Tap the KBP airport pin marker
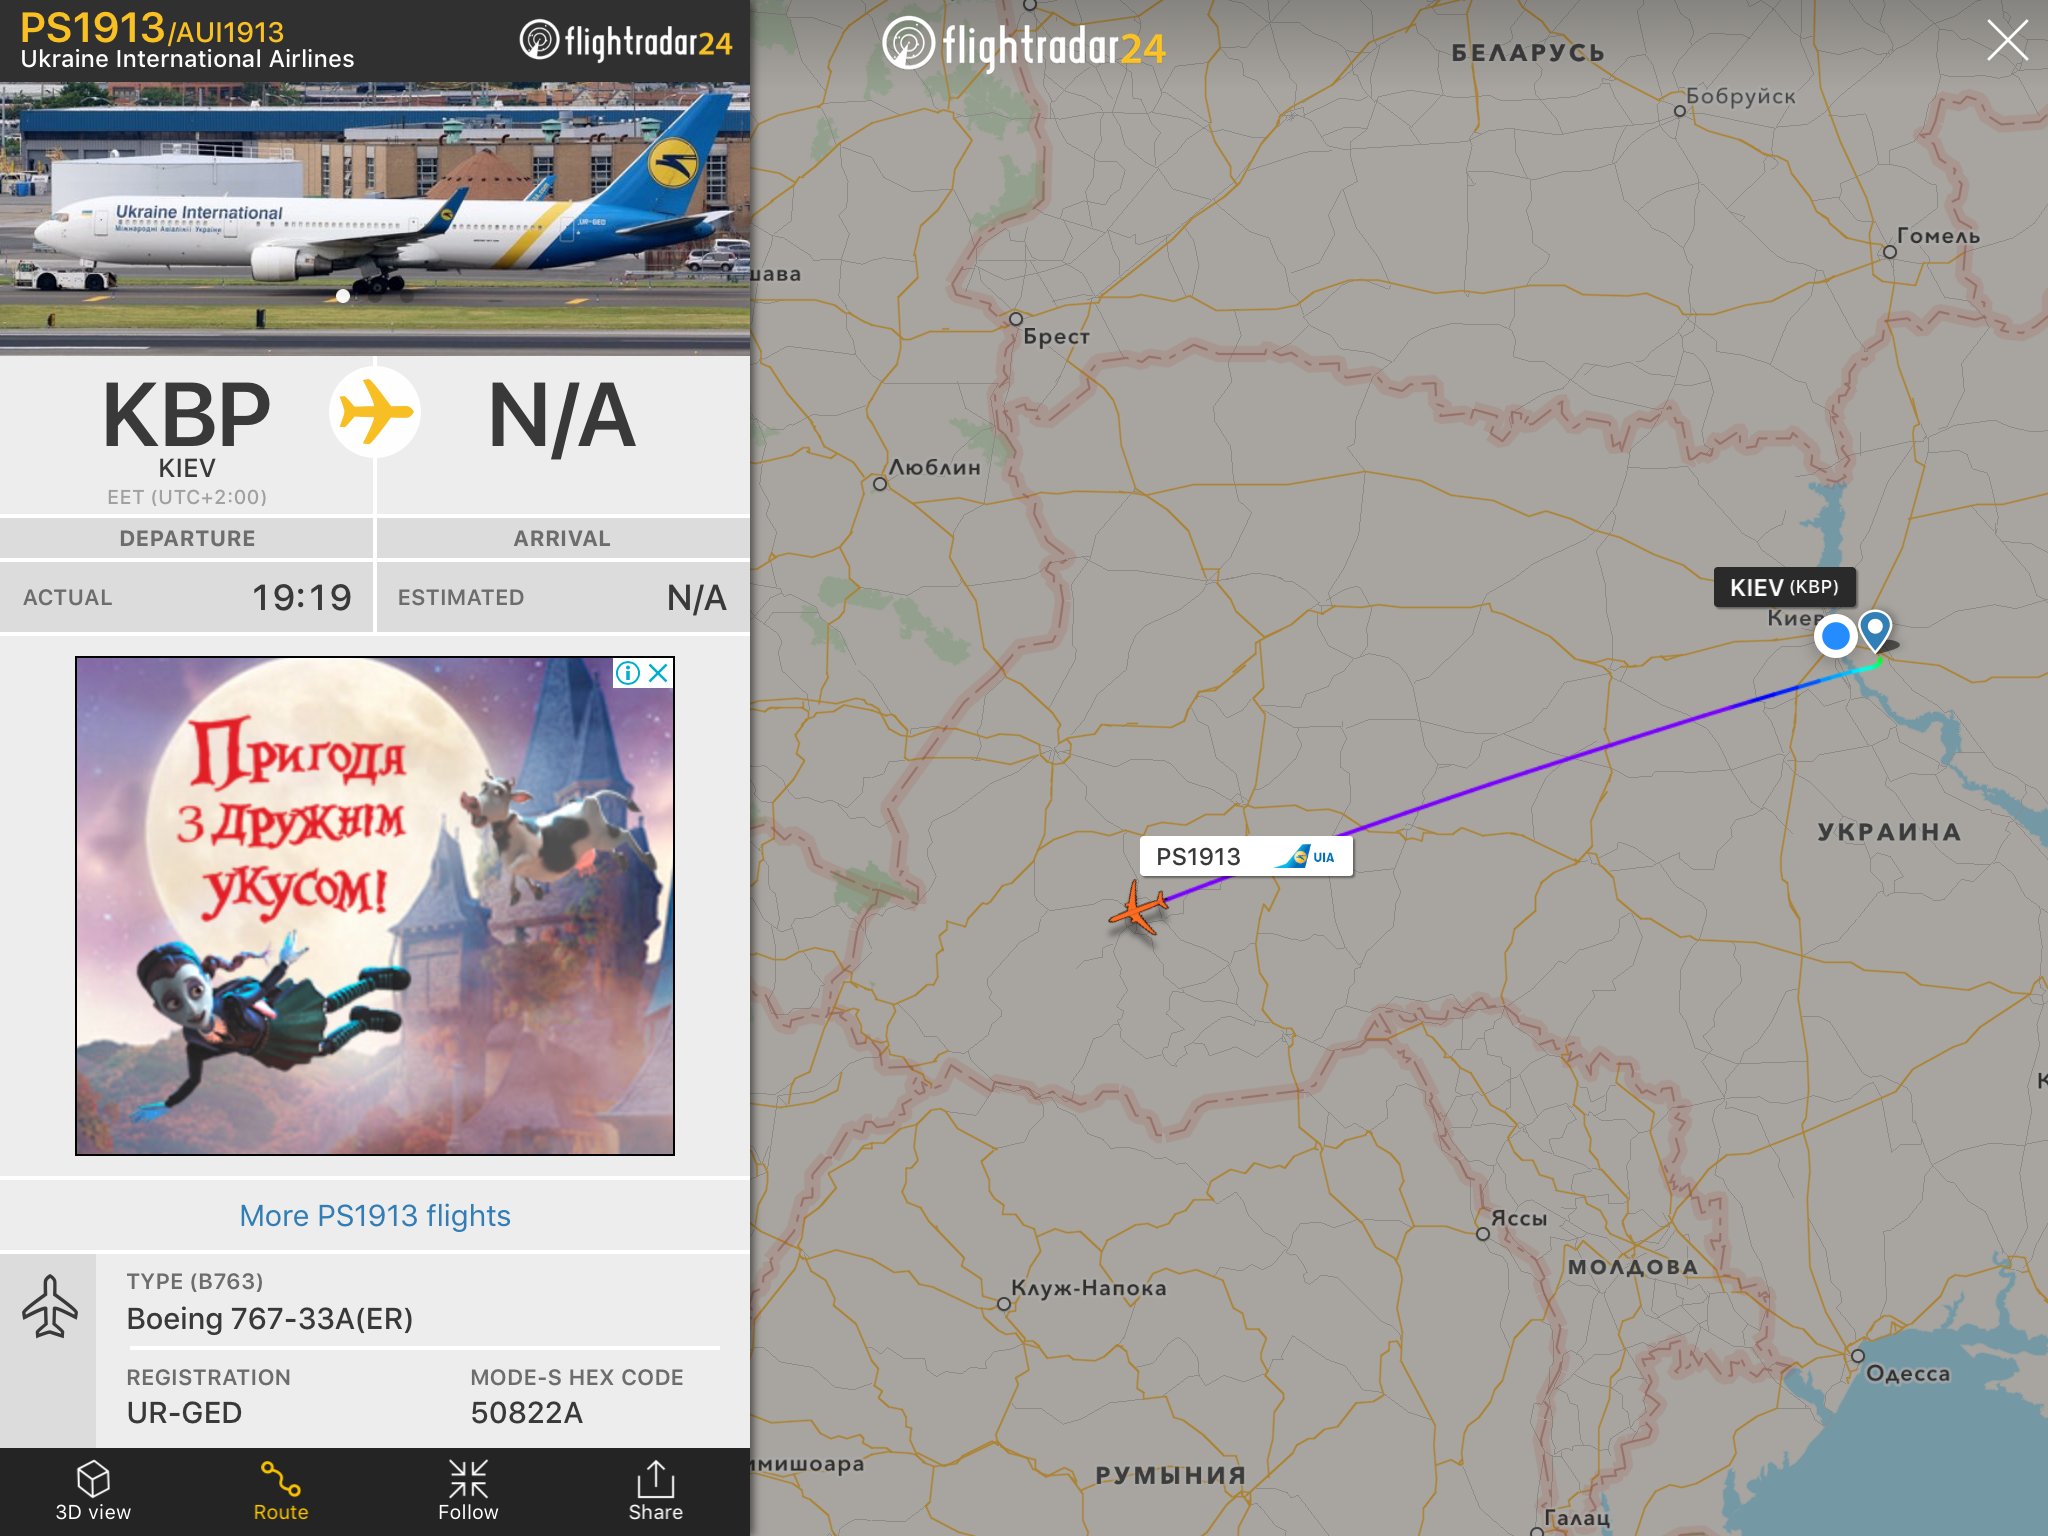Viewport: 2048px width, 1536px height. pos(1875,631)
